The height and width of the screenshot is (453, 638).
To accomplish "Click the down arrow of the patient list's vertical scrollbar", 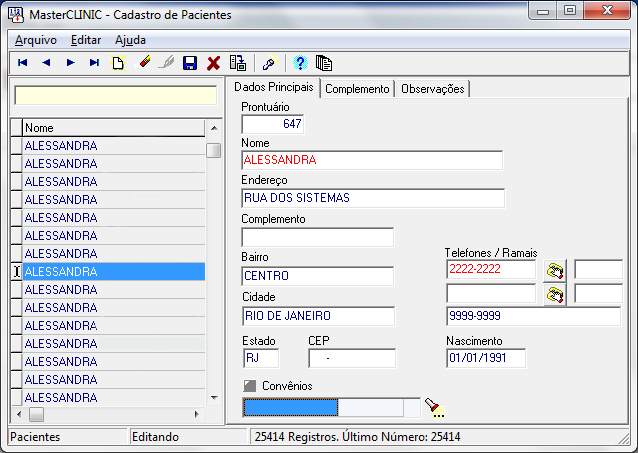I will [x=214, y=398].
